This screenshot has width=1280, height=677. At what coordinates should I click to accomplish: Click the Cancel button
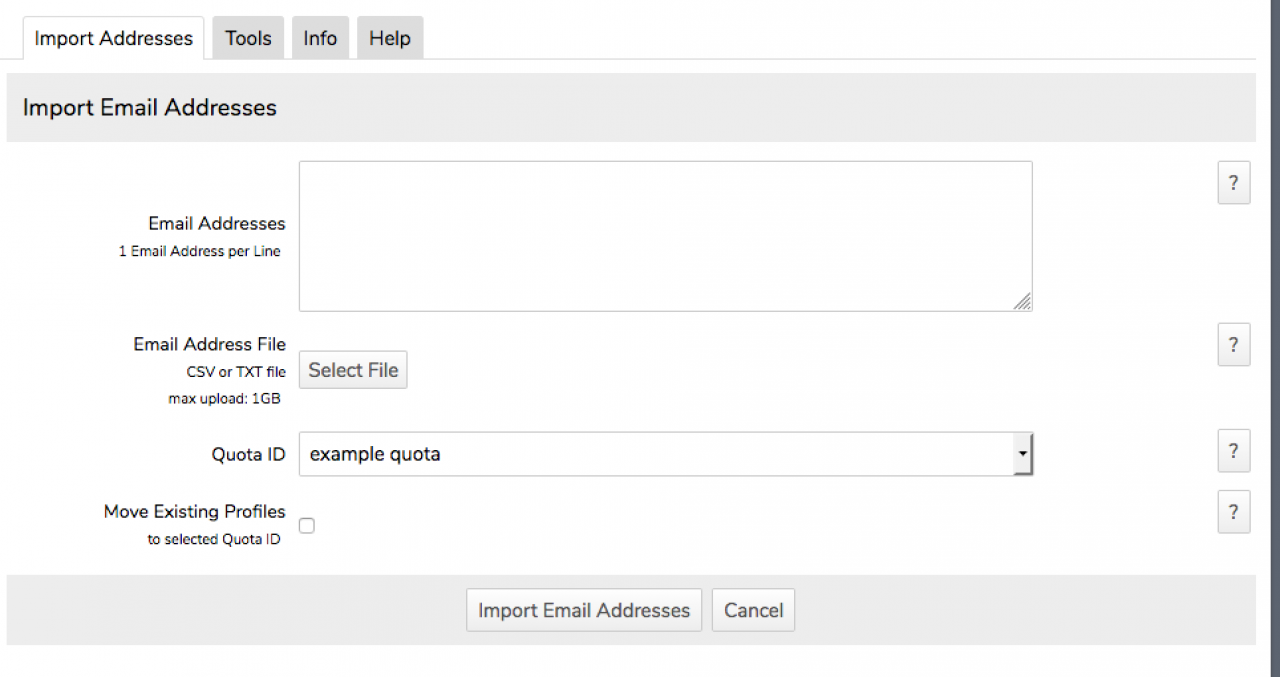(753, 610)
